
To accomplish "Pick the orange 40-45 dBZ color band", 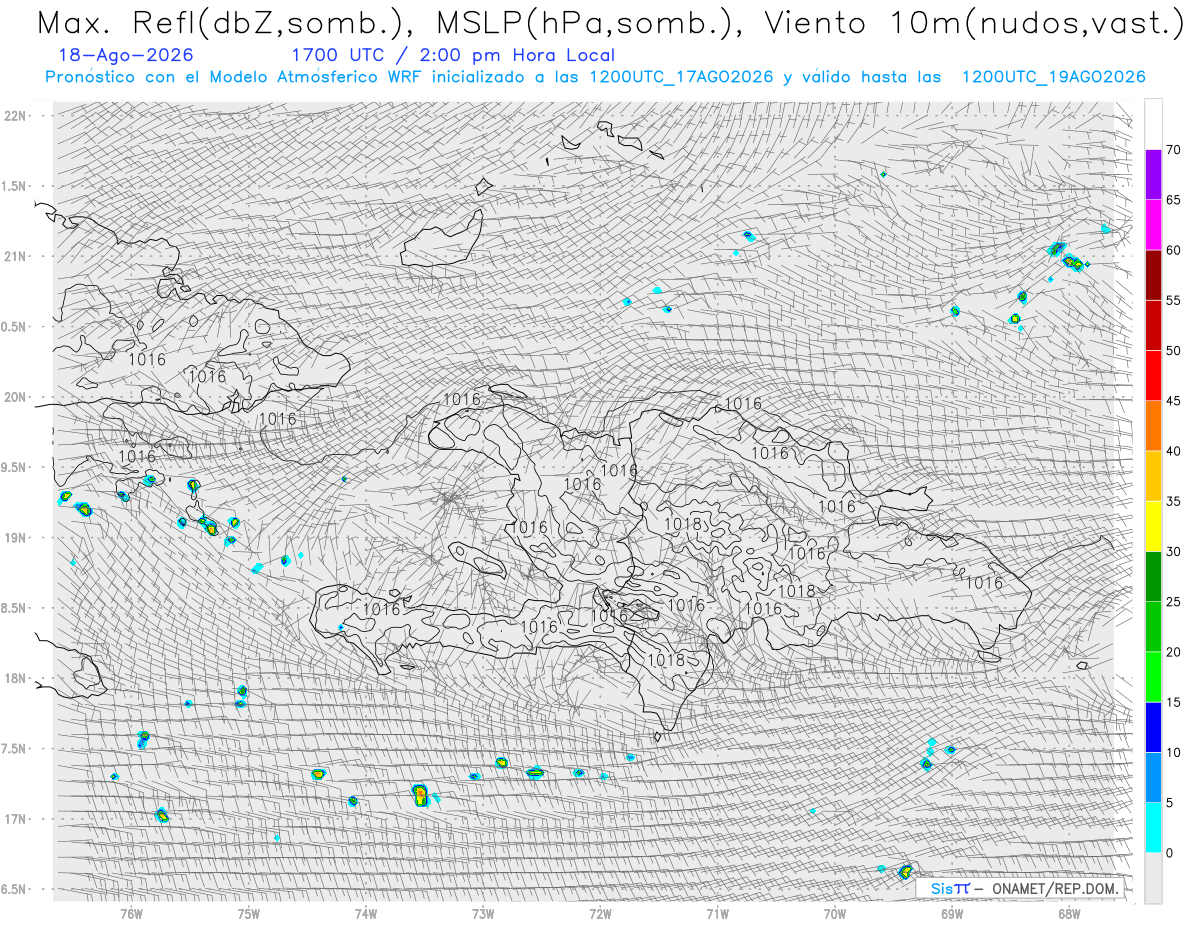I will [1153, 426].
